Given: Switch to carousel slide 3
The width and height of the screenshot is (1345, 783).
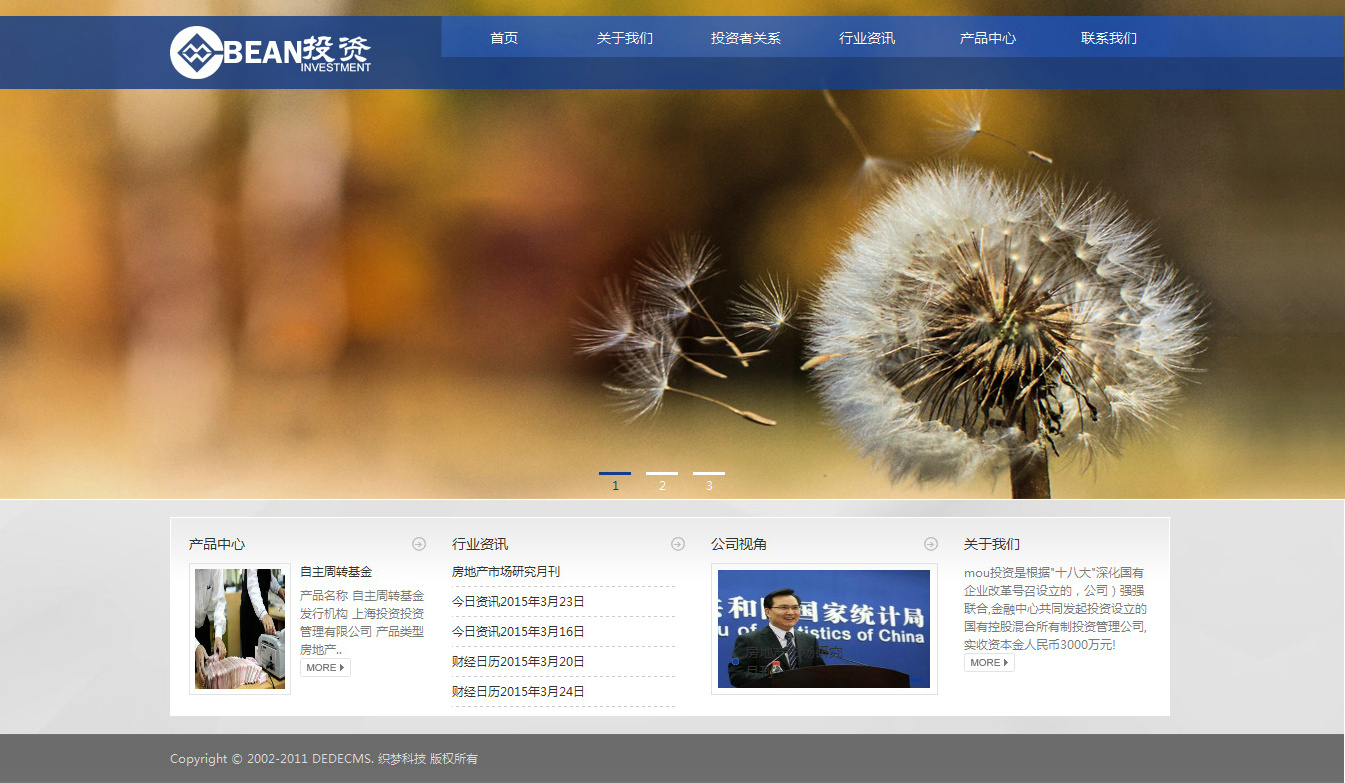Looking at the screenshot, I should [x=709, y=475].
